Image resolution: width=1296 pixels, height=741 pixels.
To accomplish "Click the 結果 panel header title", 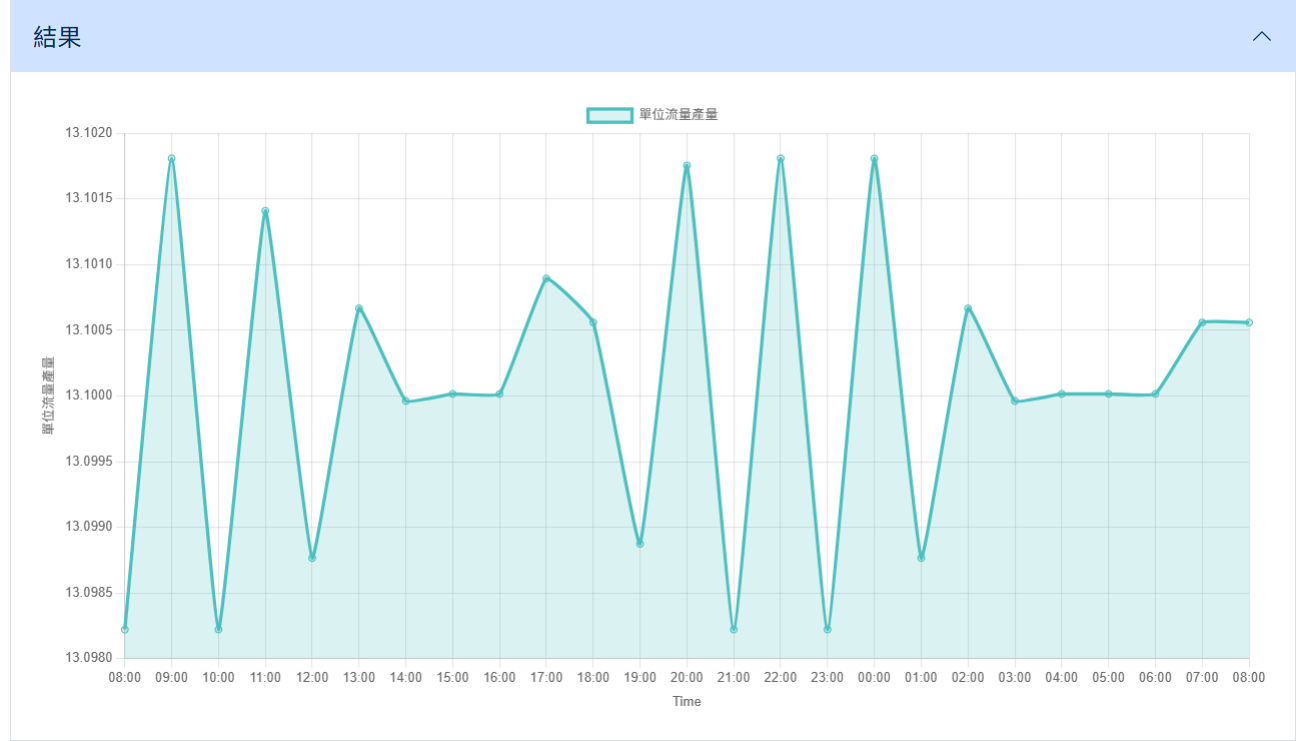I will tap(57, 37).
